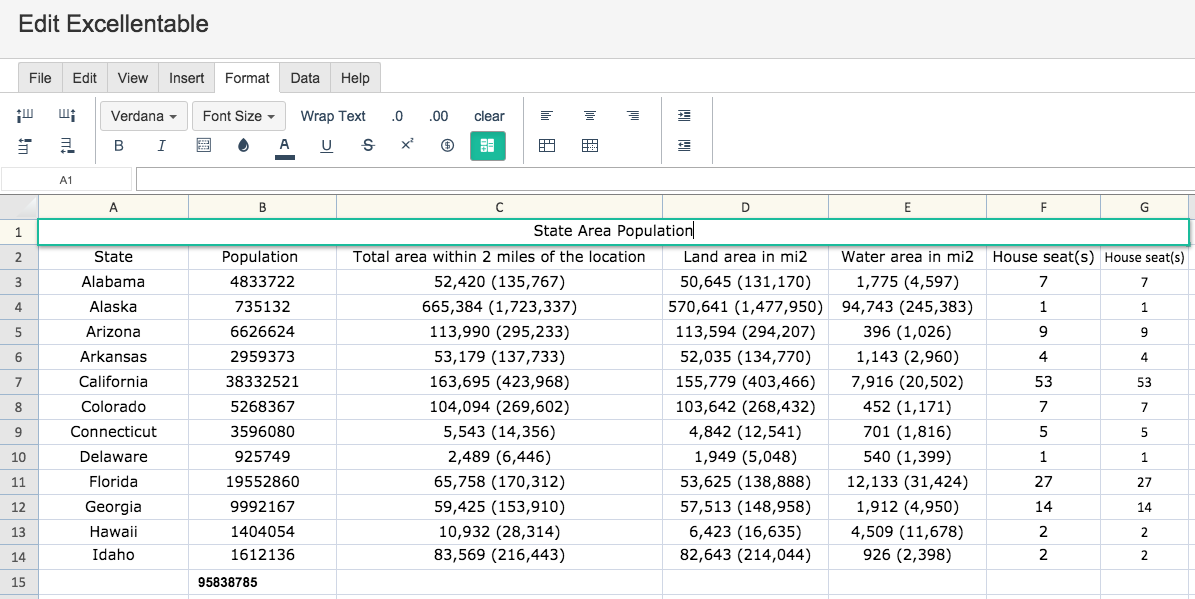The height and width of the screenshot is (599, 1195).
Task: Expand the Font Size dropdown
Action: 239,116
